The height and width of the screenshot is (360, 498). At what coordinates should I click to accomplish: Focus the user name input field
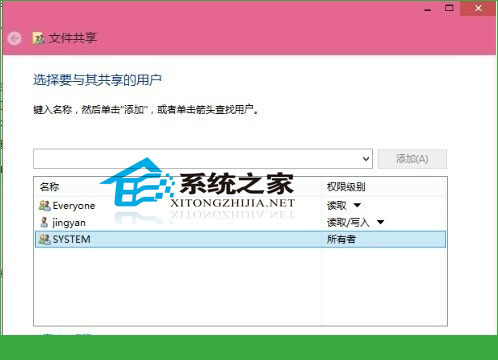[x=197, y=159]
